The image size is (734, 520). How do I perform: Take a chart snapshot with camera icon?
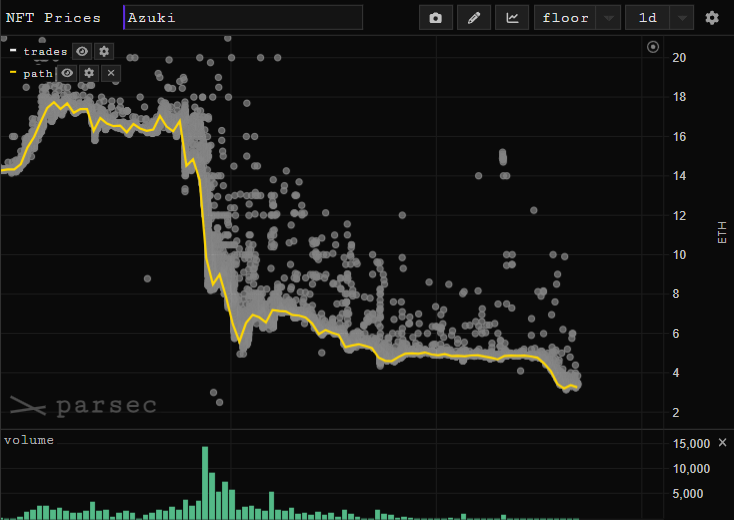(435, 18)
